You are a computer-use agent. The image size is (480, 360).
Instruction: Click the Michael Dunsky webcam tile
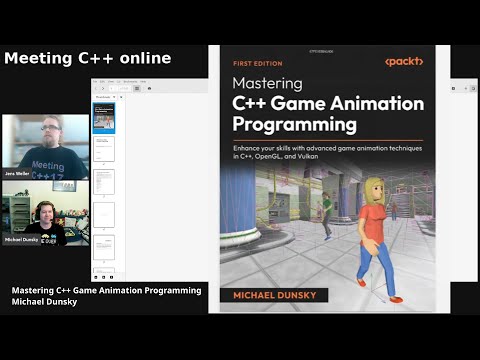pyautogui.click(x=46, y=213)
